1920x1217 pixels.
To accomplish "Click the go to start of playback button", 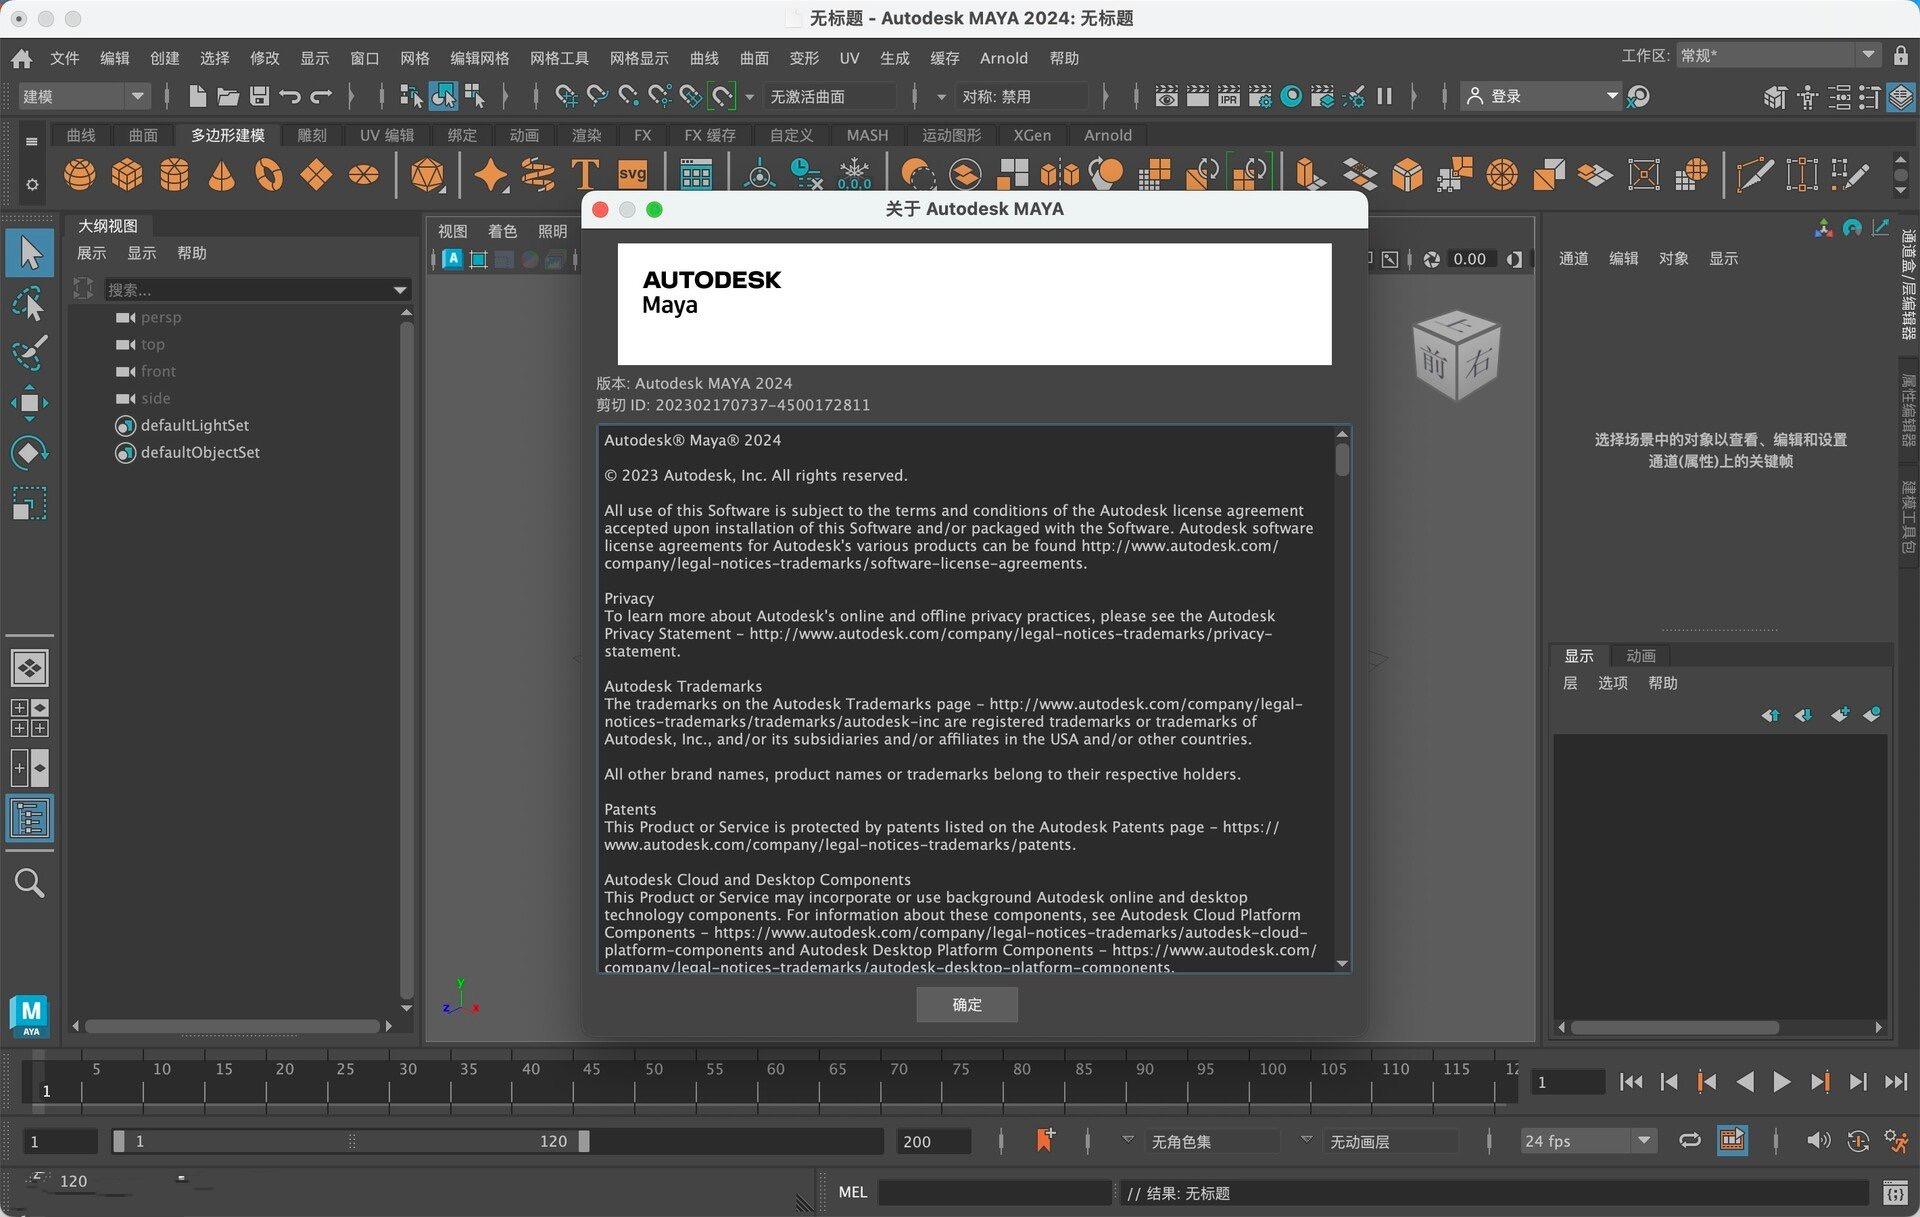I will pyautogui.click(x=1631, y=1082).
